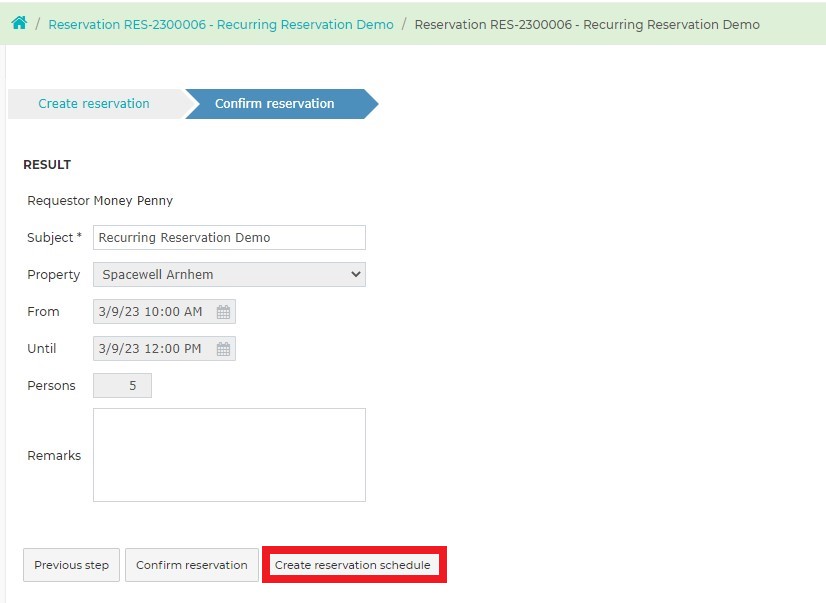Open first Reservation RES-2300006 breadcrumb link
Image resolution: width=826 pixels, height=603 pixels.
click(221, 25)
